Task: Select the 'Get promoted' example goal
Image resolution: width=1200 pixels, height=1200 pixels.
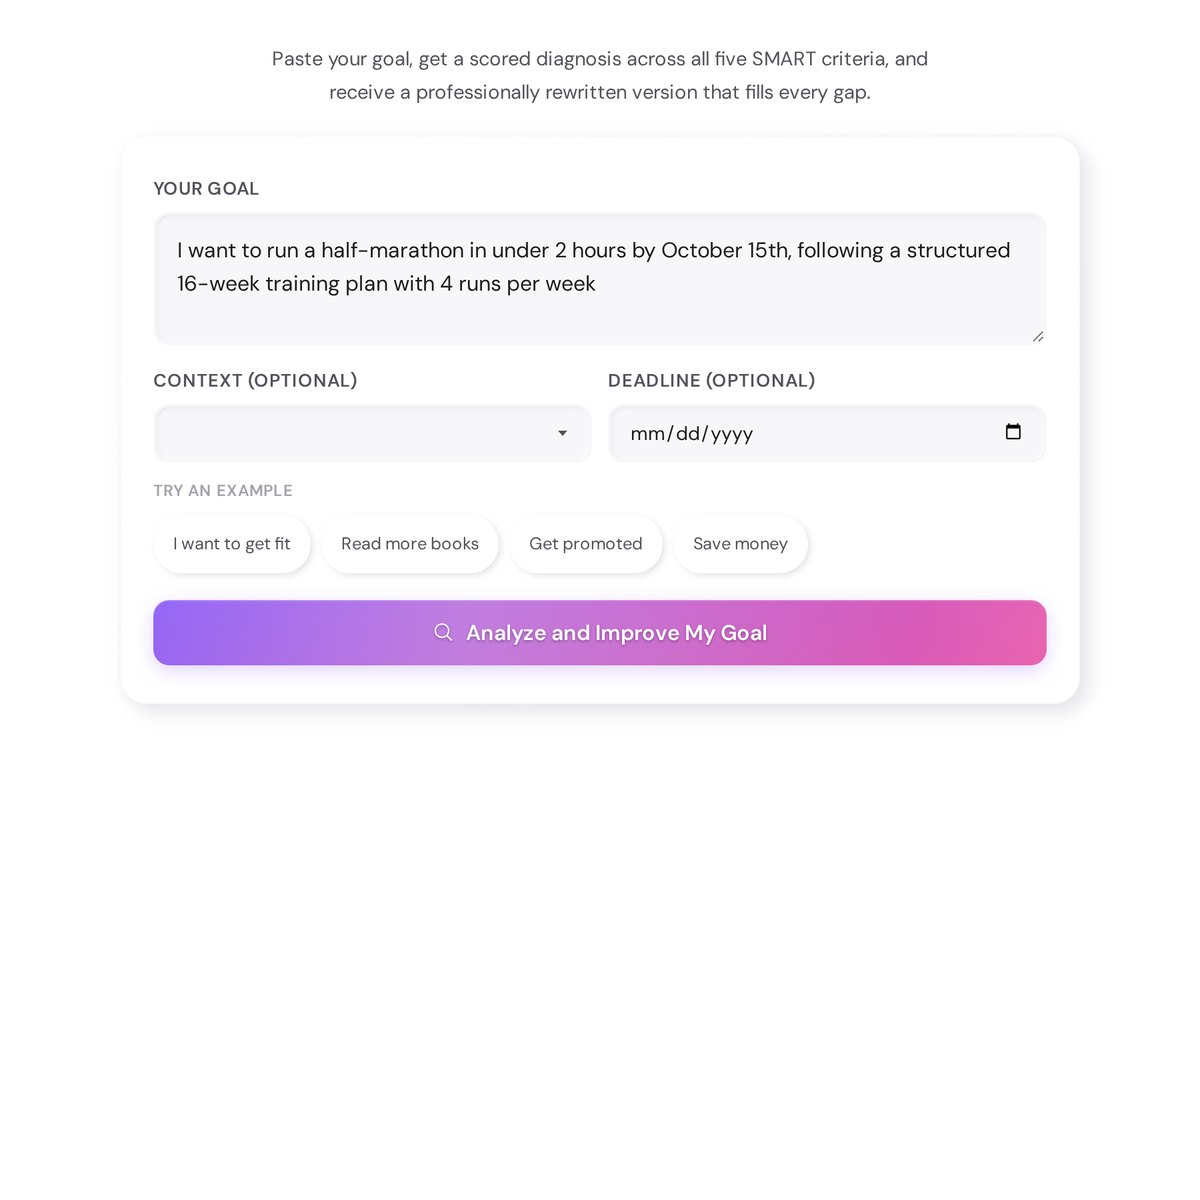Action: [586, 543]
